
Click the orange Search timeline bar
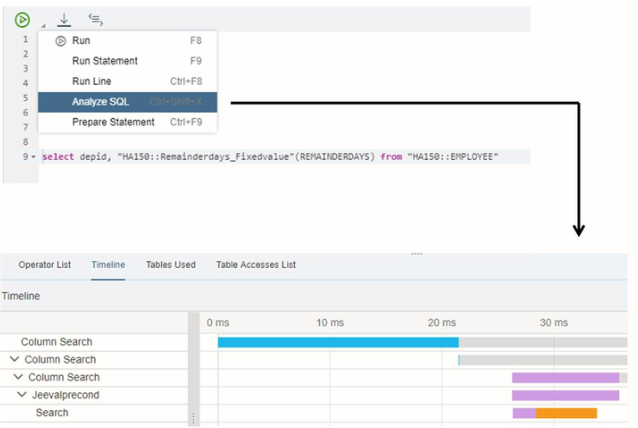566,413
